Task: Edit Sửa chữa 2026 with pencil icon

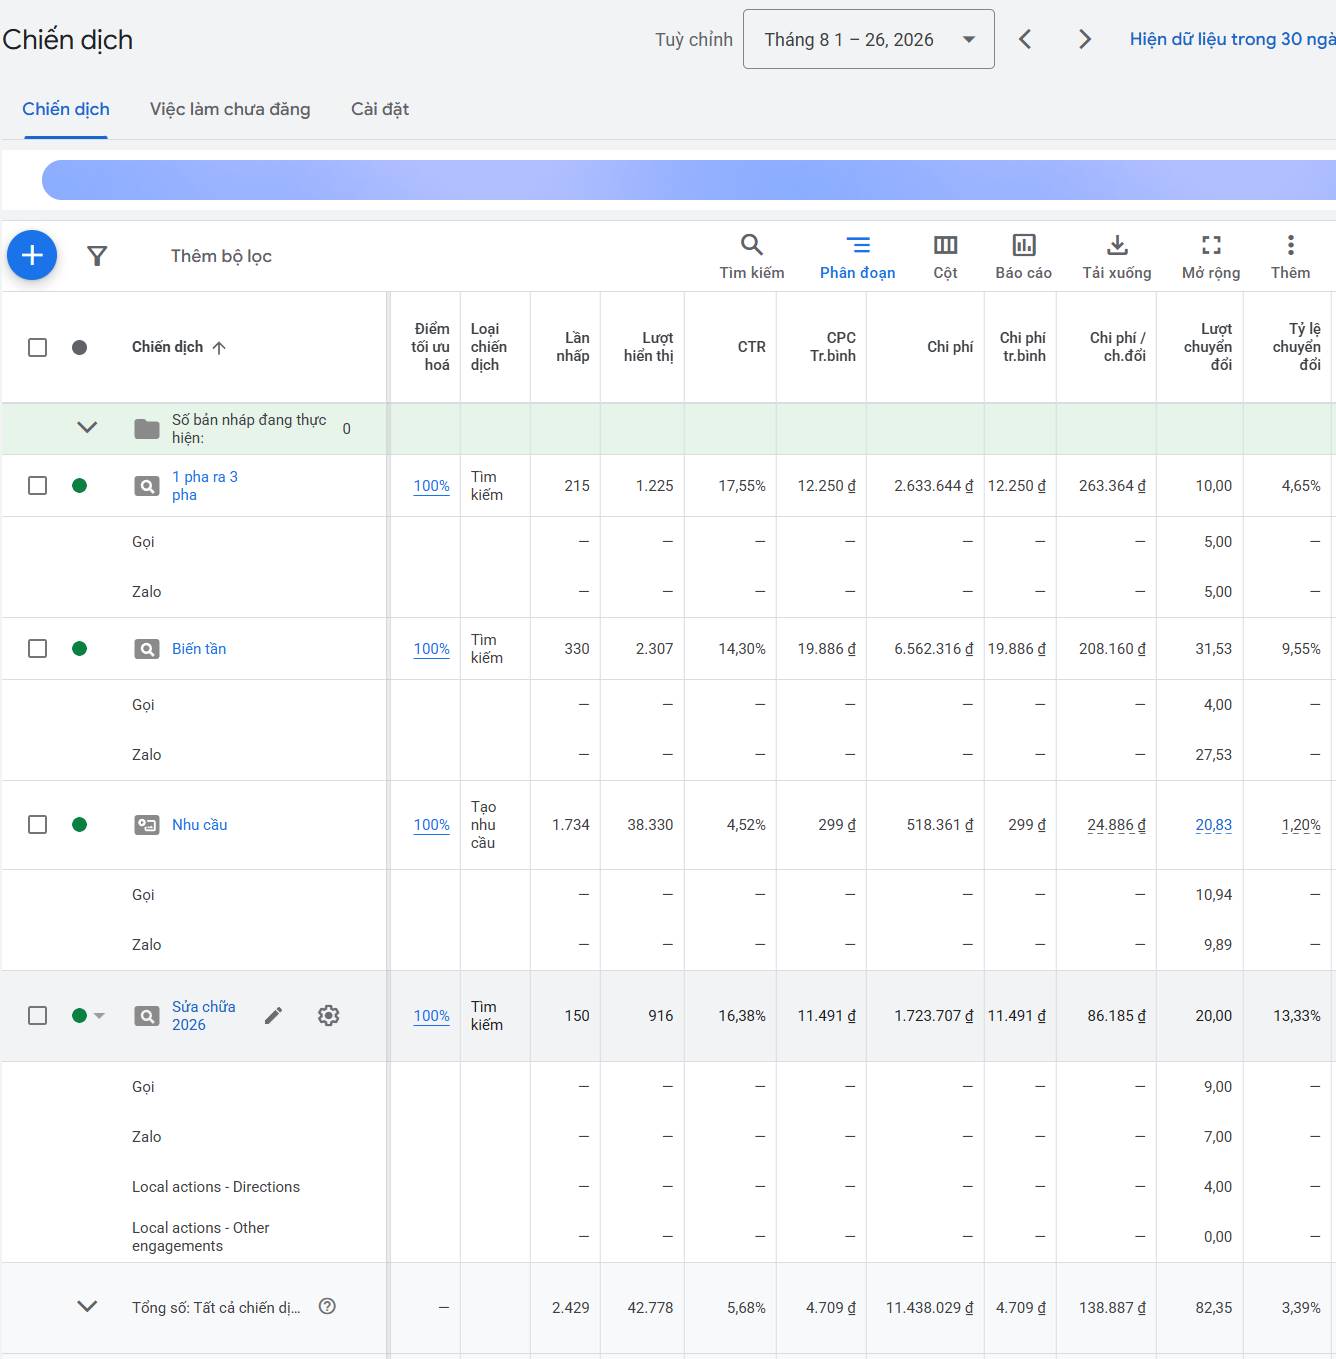Action: click(x=273, y=1016)
